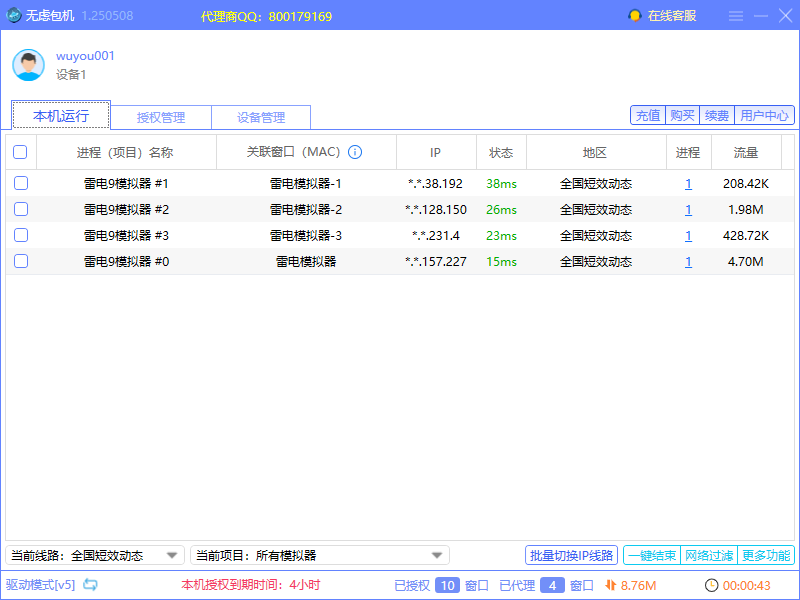The width and height of the screenshot is (800, 600).
Task: Open the 更多功能 menu
Action: point(766,555)
